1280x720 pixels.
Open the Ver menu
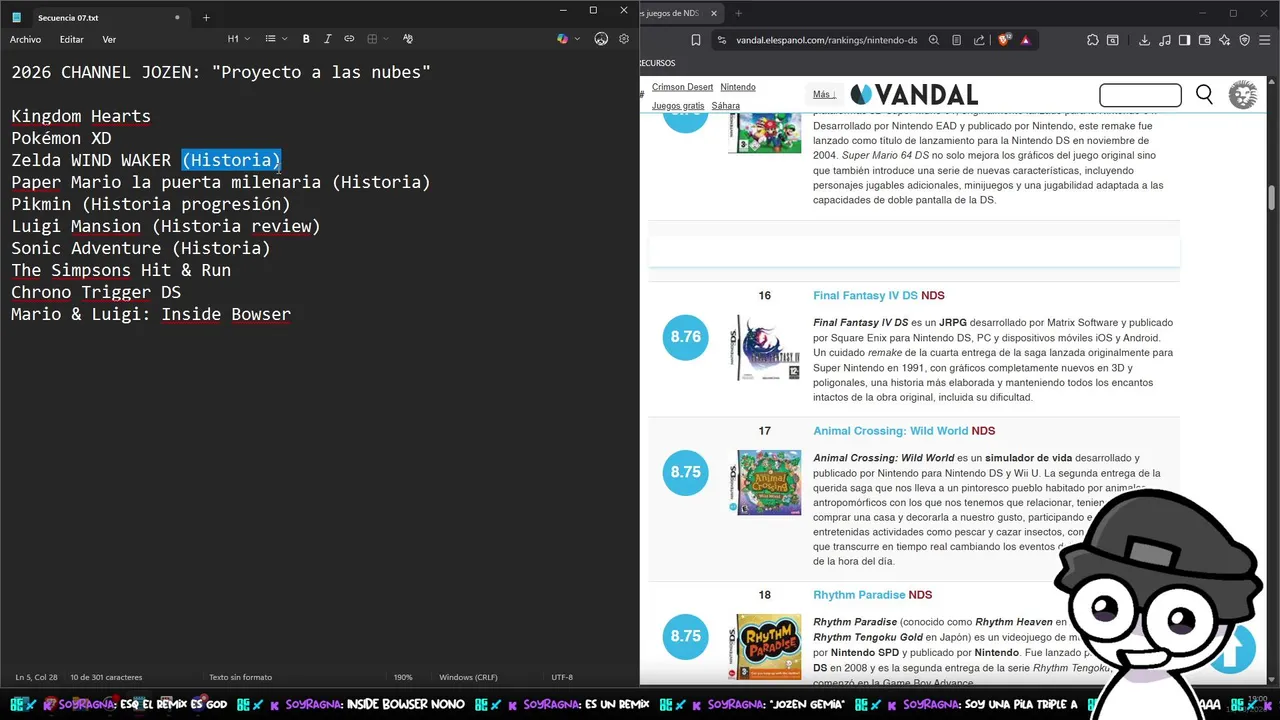tap(109, 39)
